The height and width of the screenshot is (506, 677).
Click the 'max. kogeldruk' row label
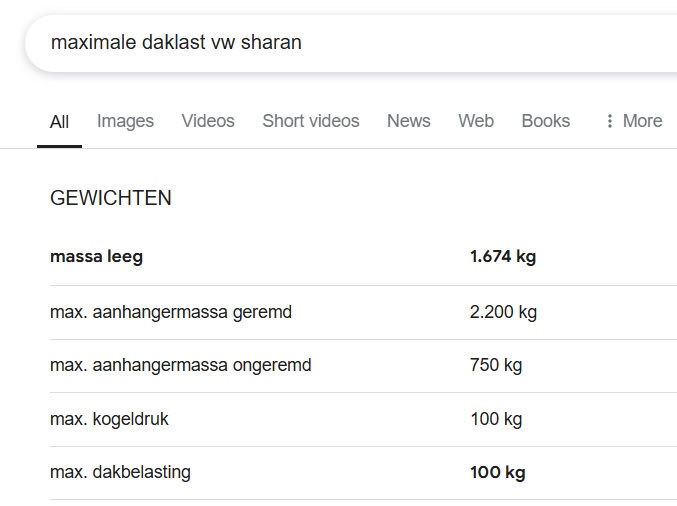(x=109, y=419)
